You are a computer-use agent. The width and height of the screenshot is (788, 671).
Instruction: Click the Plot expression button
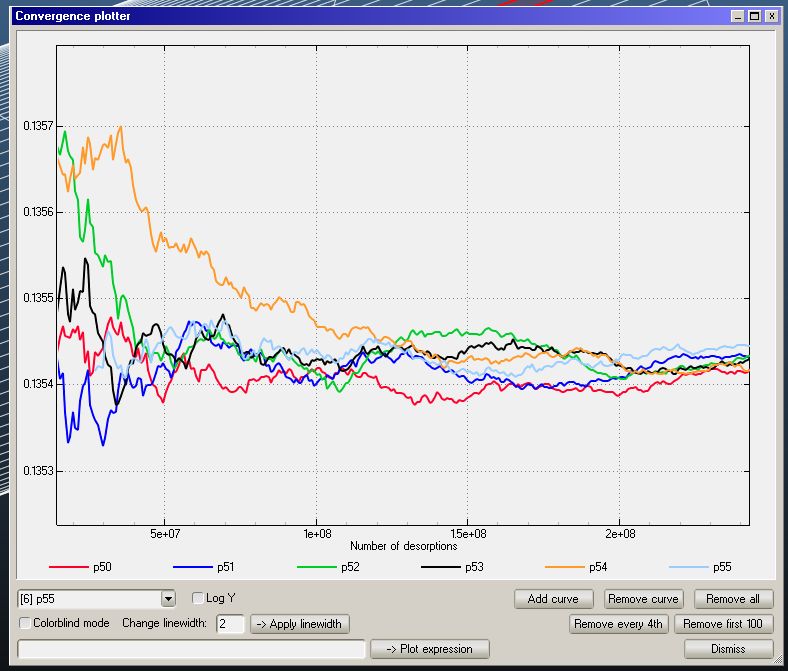point(430,649)
